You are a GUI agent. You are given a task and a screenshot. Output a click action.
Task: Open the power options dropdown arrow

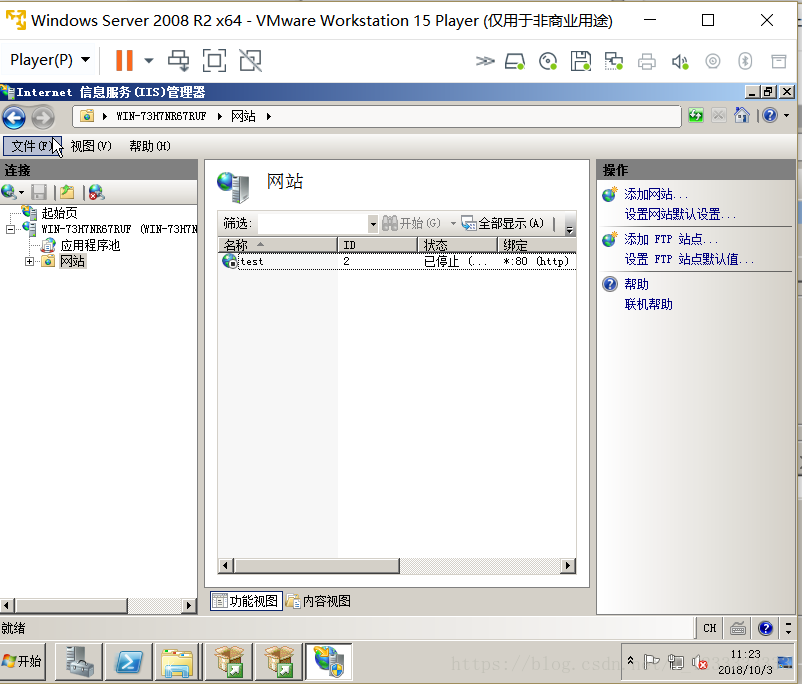click(x=149, y=60)
